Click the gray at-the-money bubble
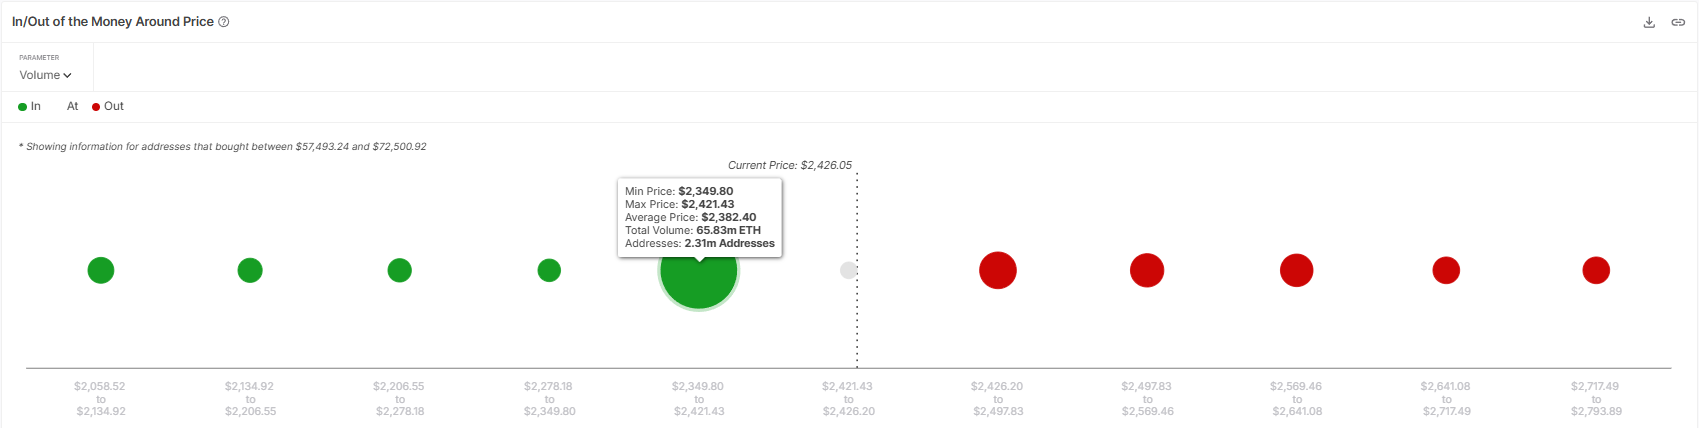 [x=848, y=270]
